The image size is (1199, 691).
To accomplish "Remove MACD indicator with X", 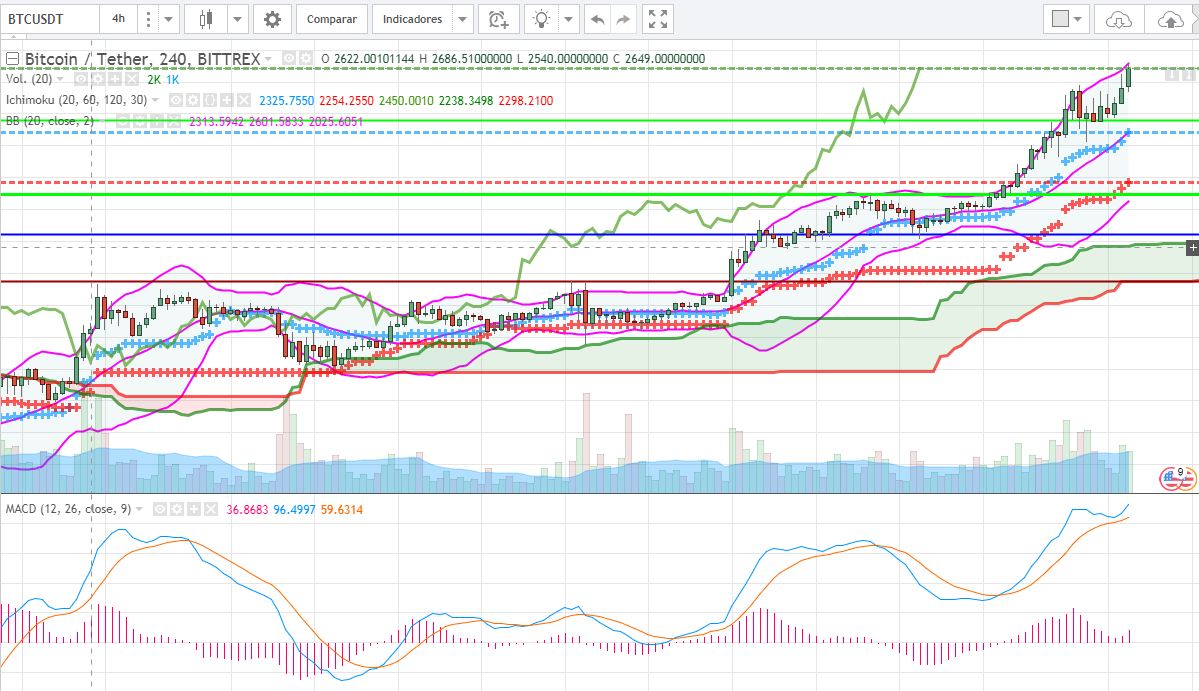I will (210, 509).
